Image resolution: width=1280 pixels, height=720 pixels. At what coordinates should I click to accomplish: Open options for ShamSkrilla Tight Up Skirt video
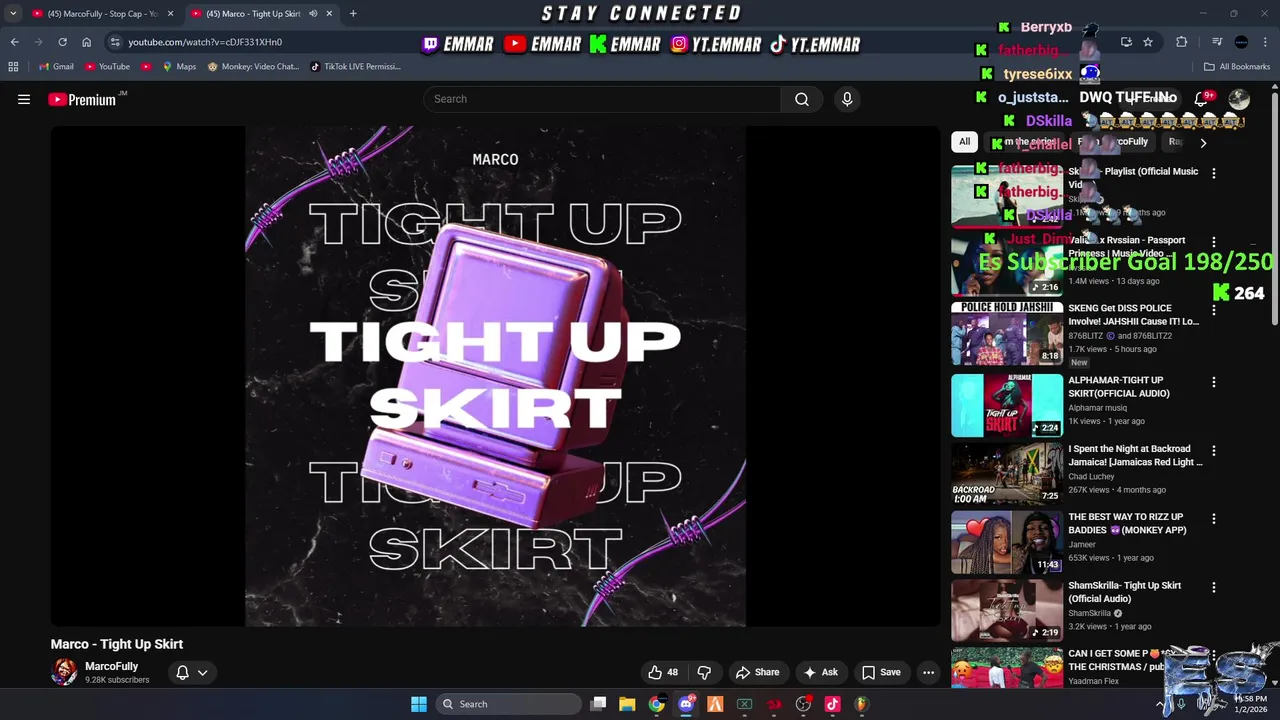1214,587
